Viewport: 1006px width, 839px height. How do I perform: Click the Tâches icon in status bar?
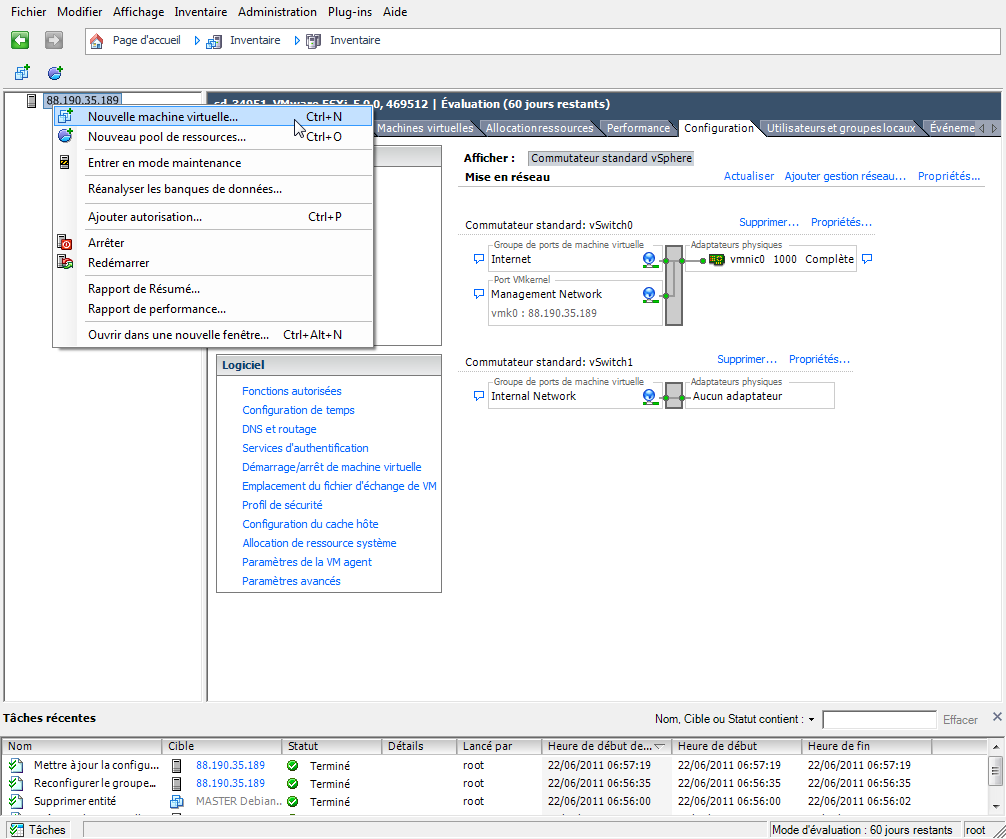coord(17,830)
